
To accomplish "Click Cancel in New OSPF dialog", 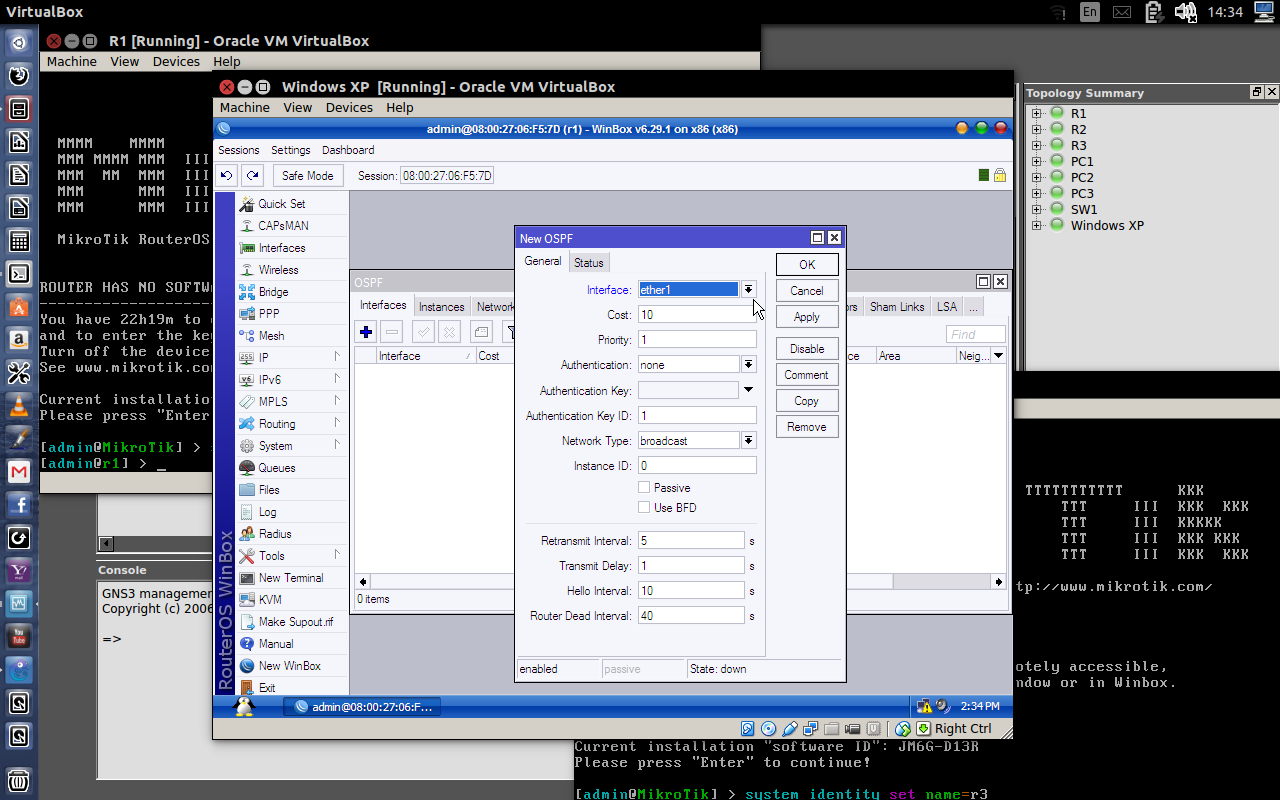I will tap(807, 291).
